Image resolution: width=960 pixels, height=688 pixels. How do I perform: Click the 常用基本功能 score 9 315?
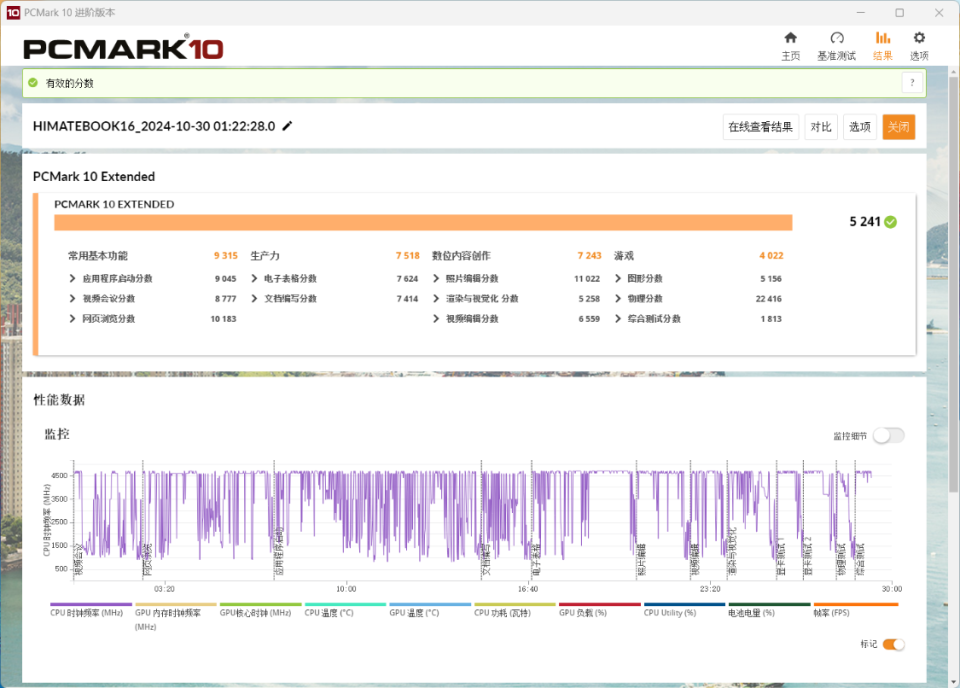point(225,256)
